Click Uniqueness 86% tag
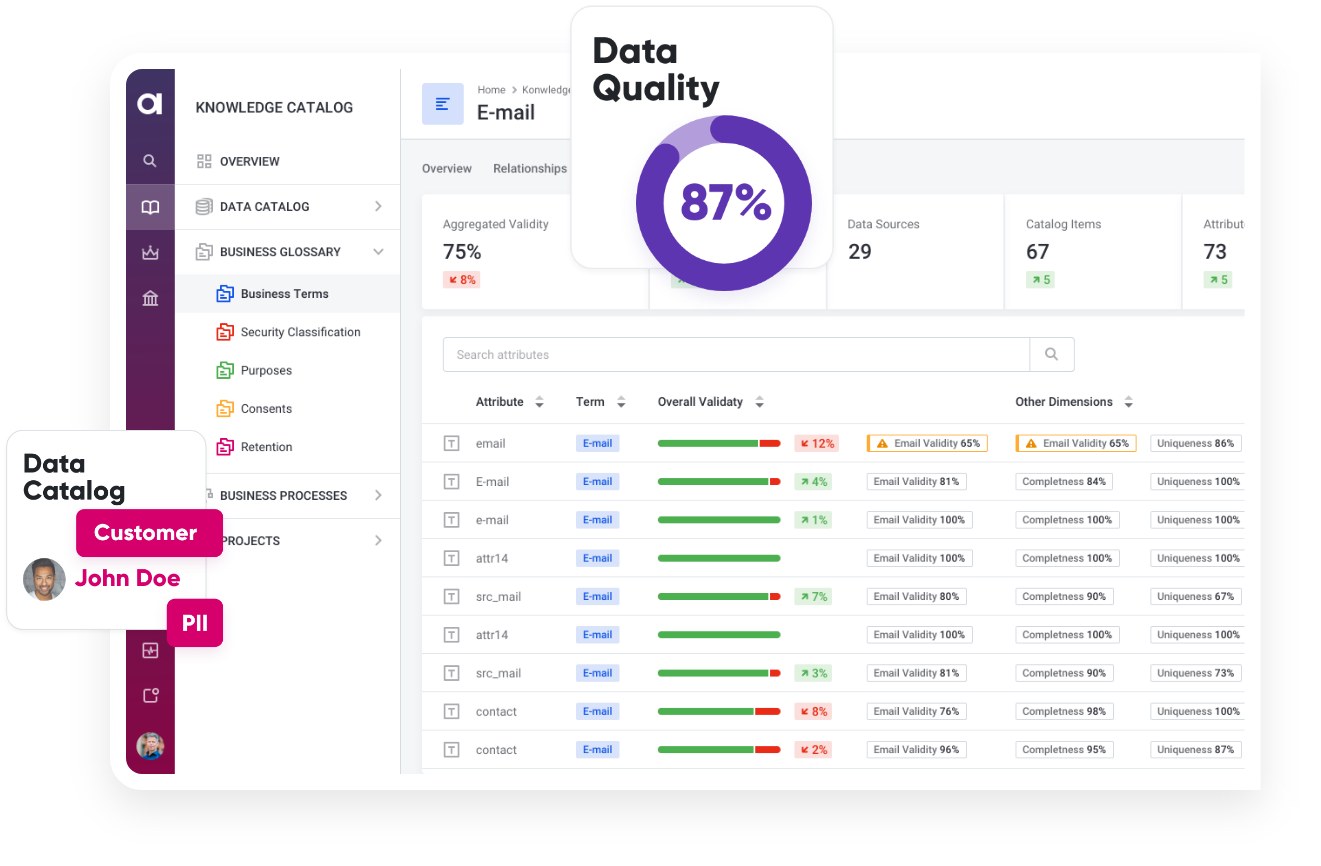Screen dimensions: 1321x866 (1196, 443)
